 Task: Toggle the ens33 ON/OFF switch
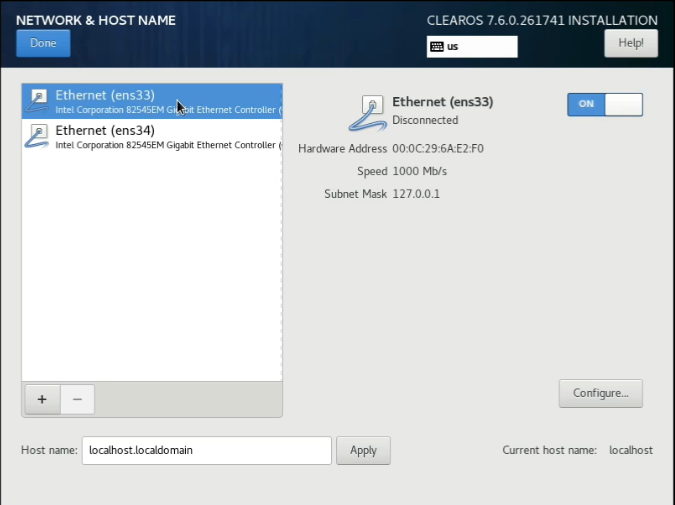(x=605, y=105)
